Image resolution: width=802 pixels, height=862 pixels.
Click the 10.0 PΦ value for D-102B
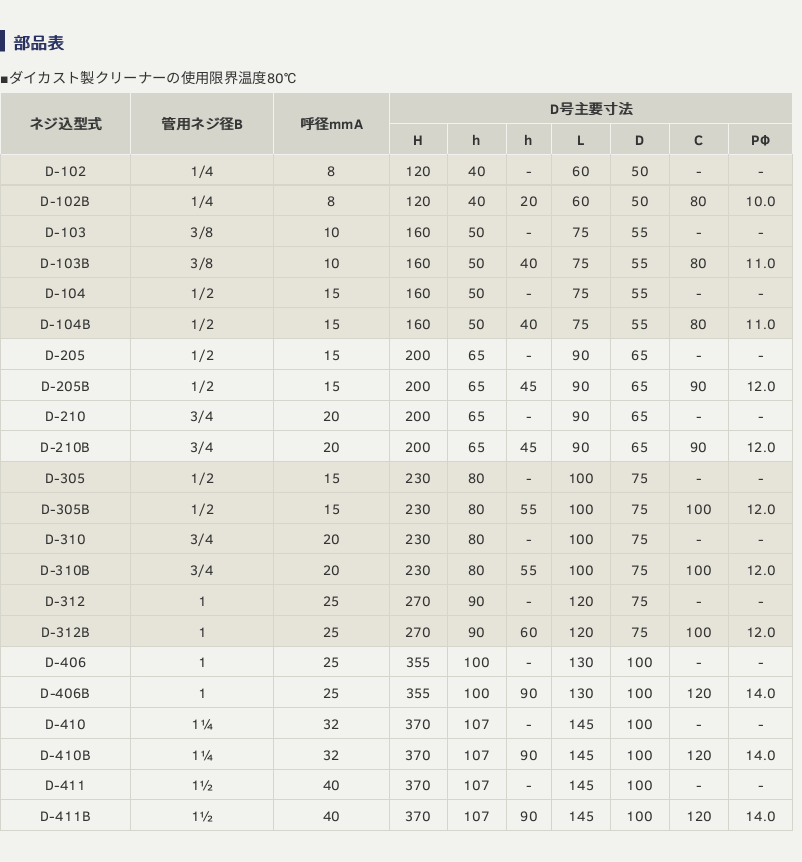pyautogui.click(x=760, y=201)
